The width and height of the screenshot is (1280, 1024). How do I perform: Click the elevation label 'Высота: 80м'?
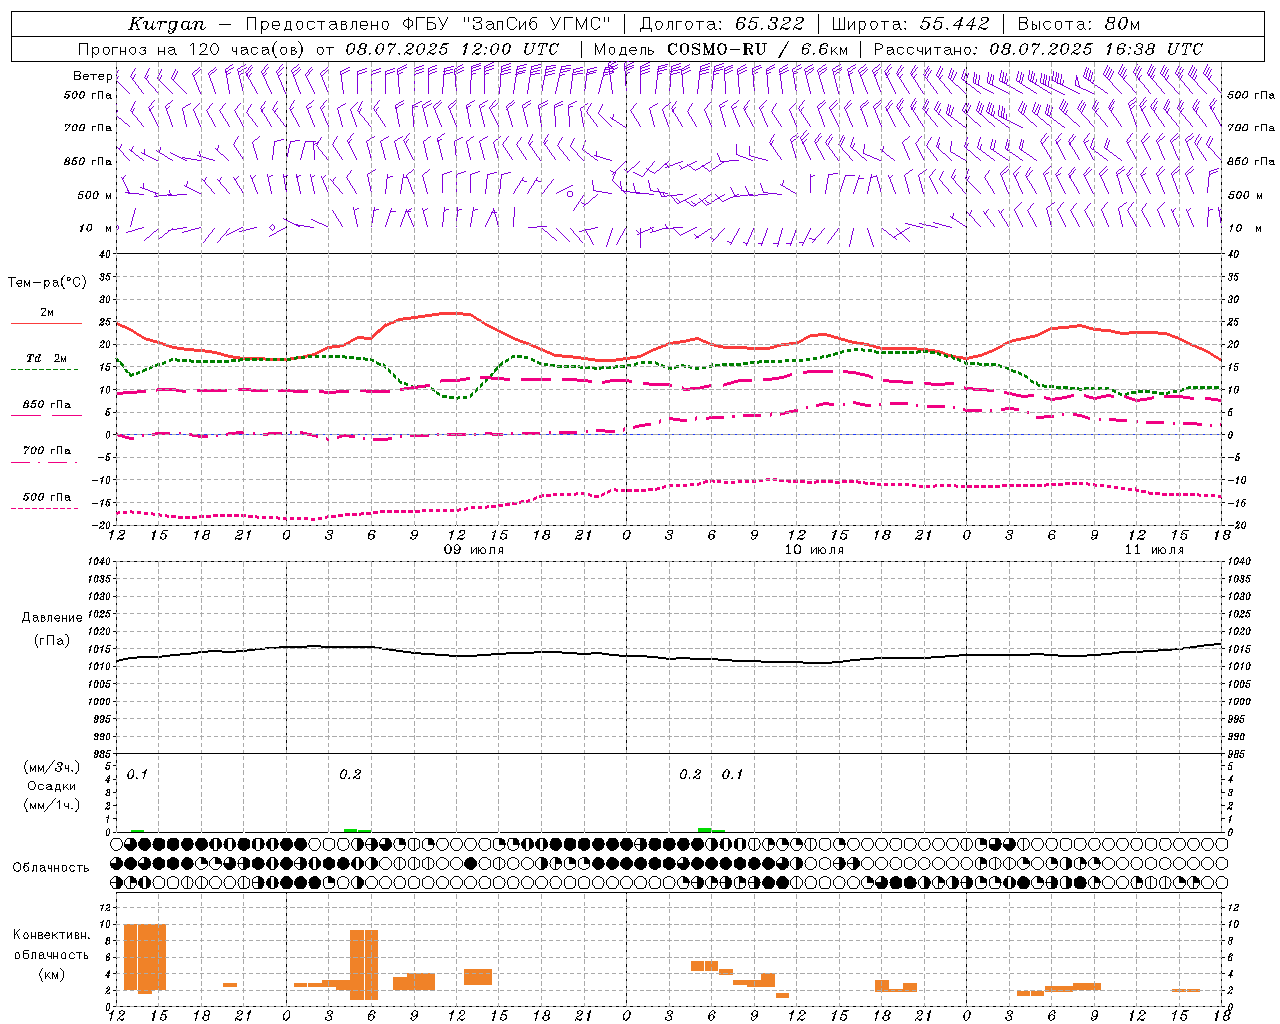click(x=1078, y=24)
